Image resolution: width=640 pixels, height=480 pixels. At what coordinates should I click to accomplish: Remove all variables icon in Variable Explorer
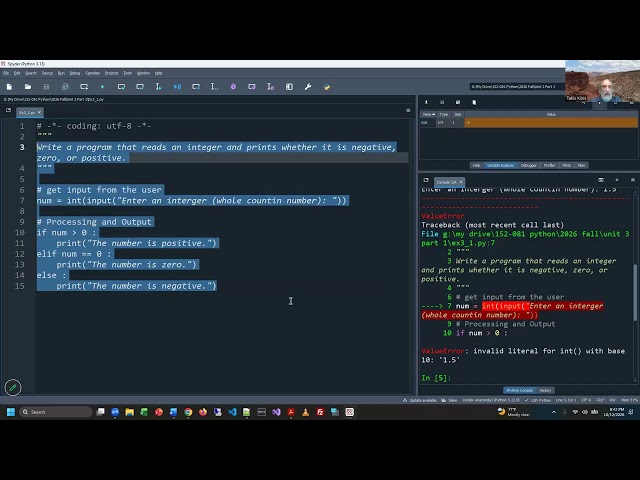coord(474,102)
